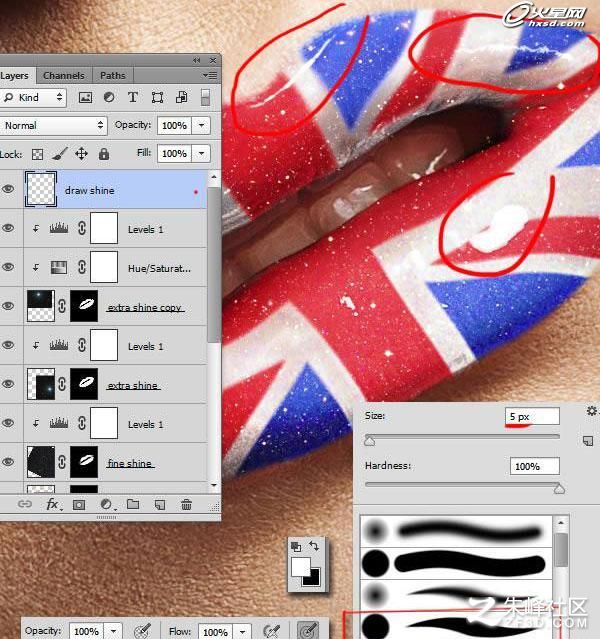Select the soft round pressure size brush
This screenshot has height=639, width=600.
pos(456,595)
